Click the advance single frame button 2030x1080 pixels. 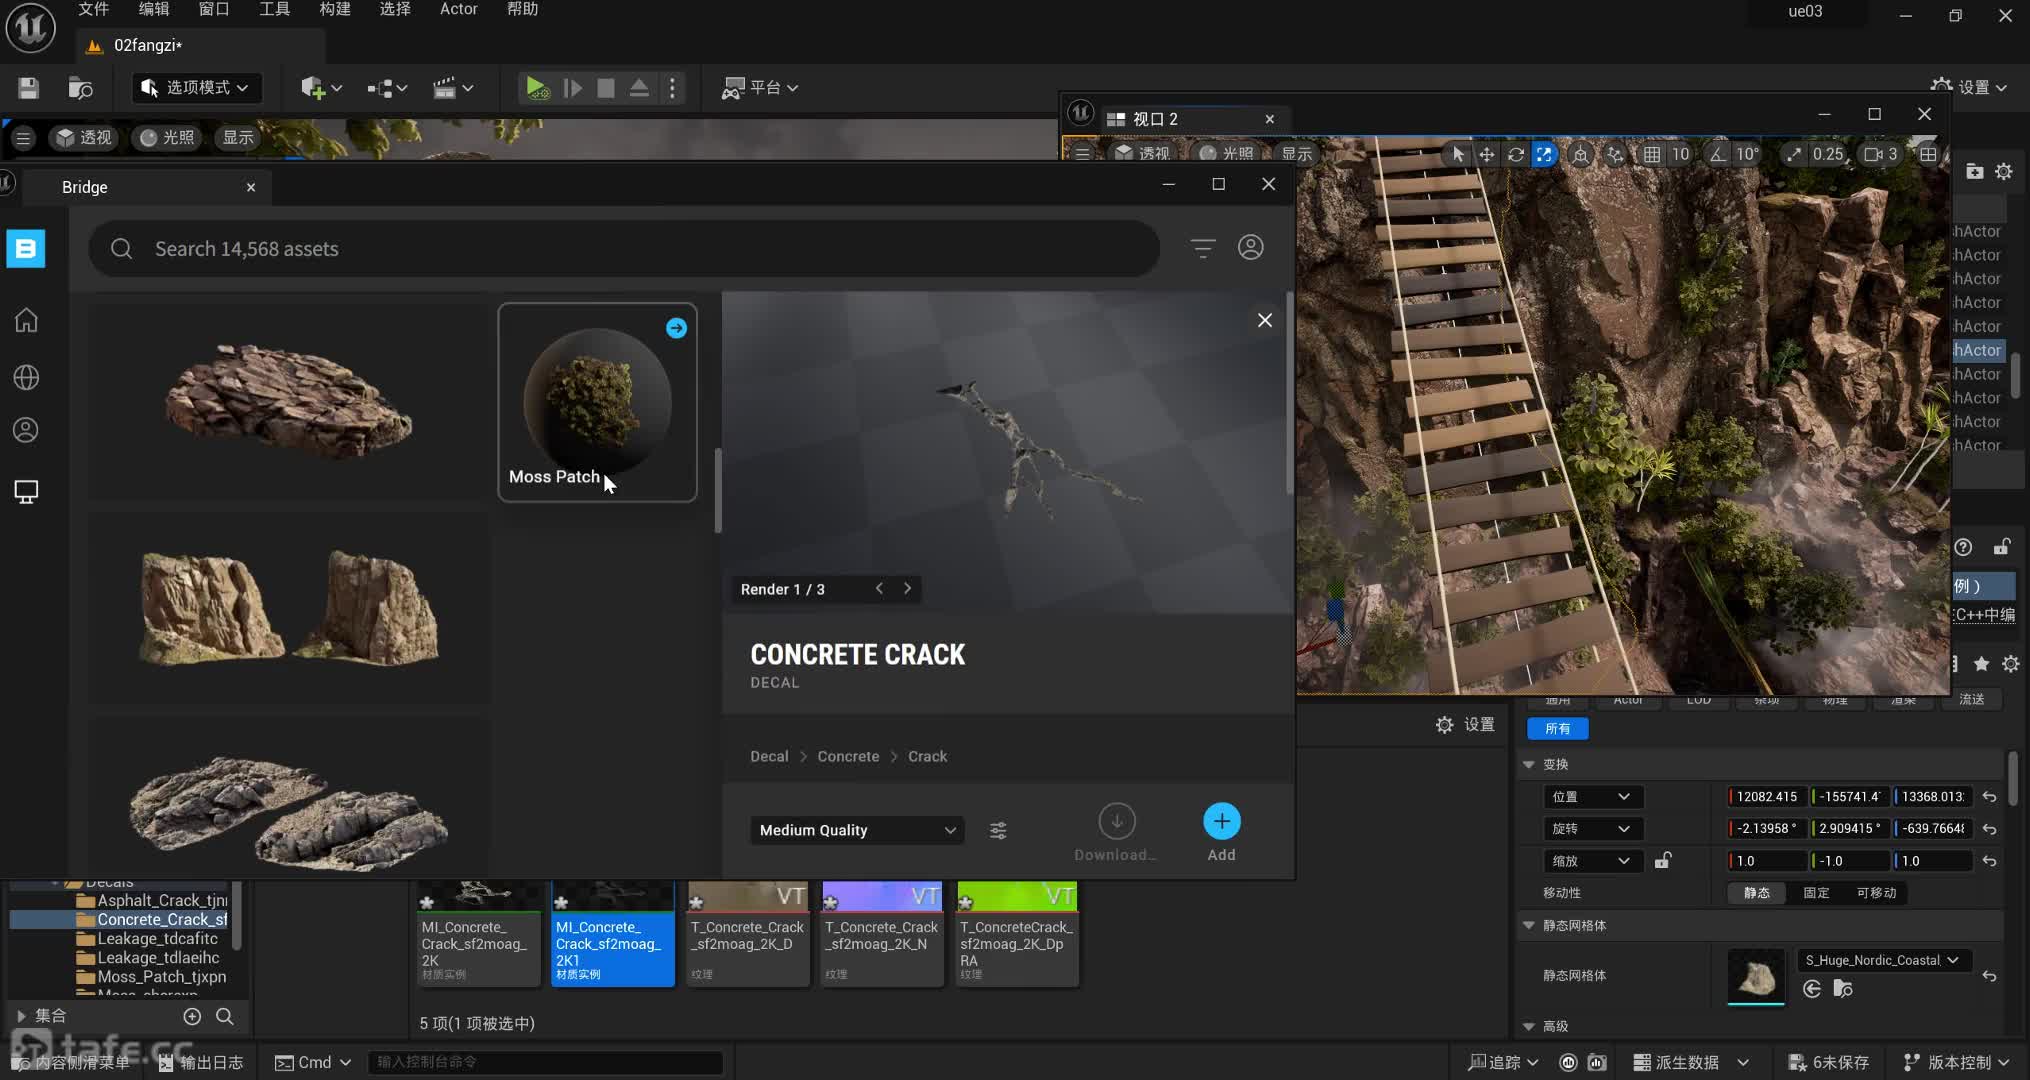pos(572,88)
